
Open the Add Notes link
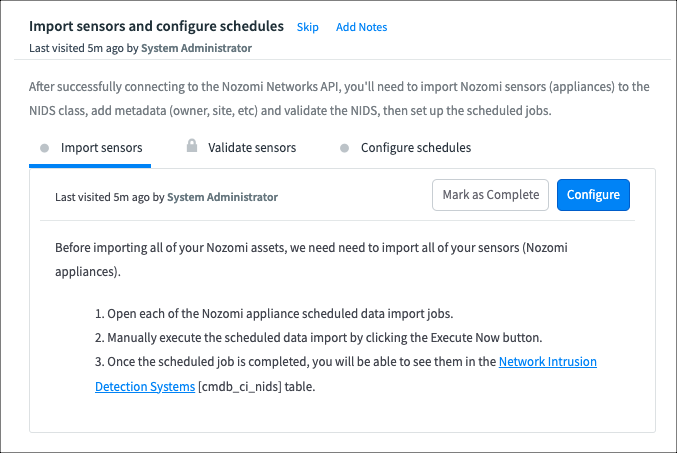[361, 27]
